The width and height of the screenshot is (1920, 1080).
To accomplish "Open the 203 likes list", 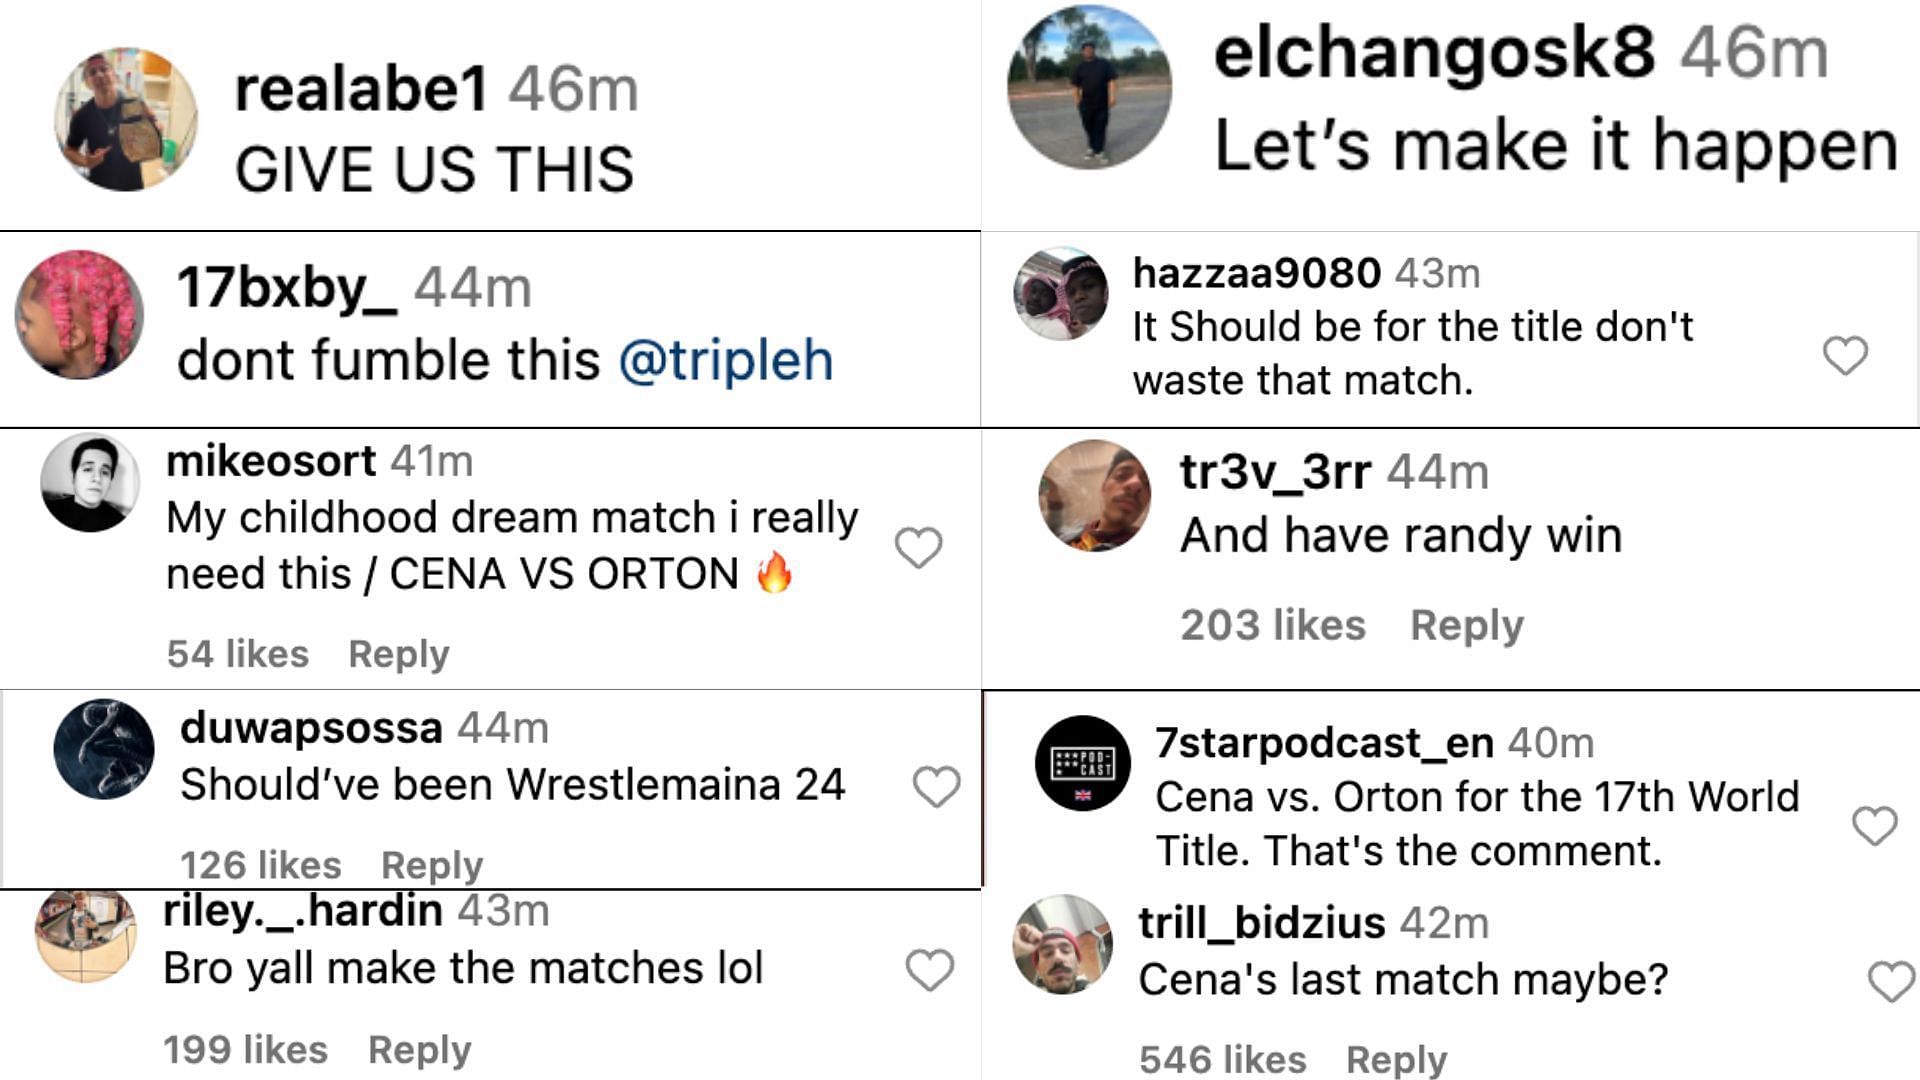I will click(1272, 625).
